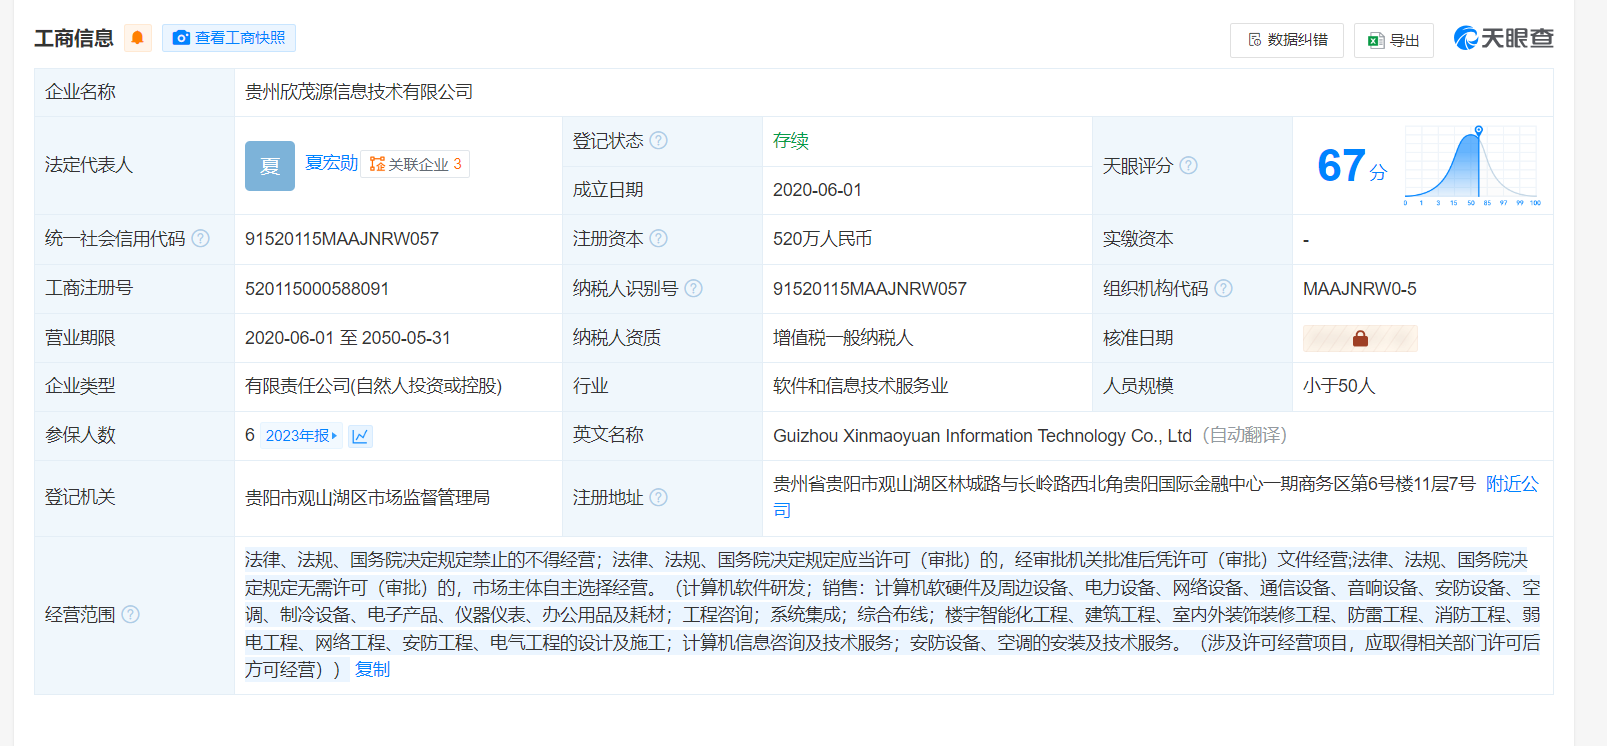1607x746 pixels.
Task: Select registered capital 520万人民币
Action: click(822, 239)
